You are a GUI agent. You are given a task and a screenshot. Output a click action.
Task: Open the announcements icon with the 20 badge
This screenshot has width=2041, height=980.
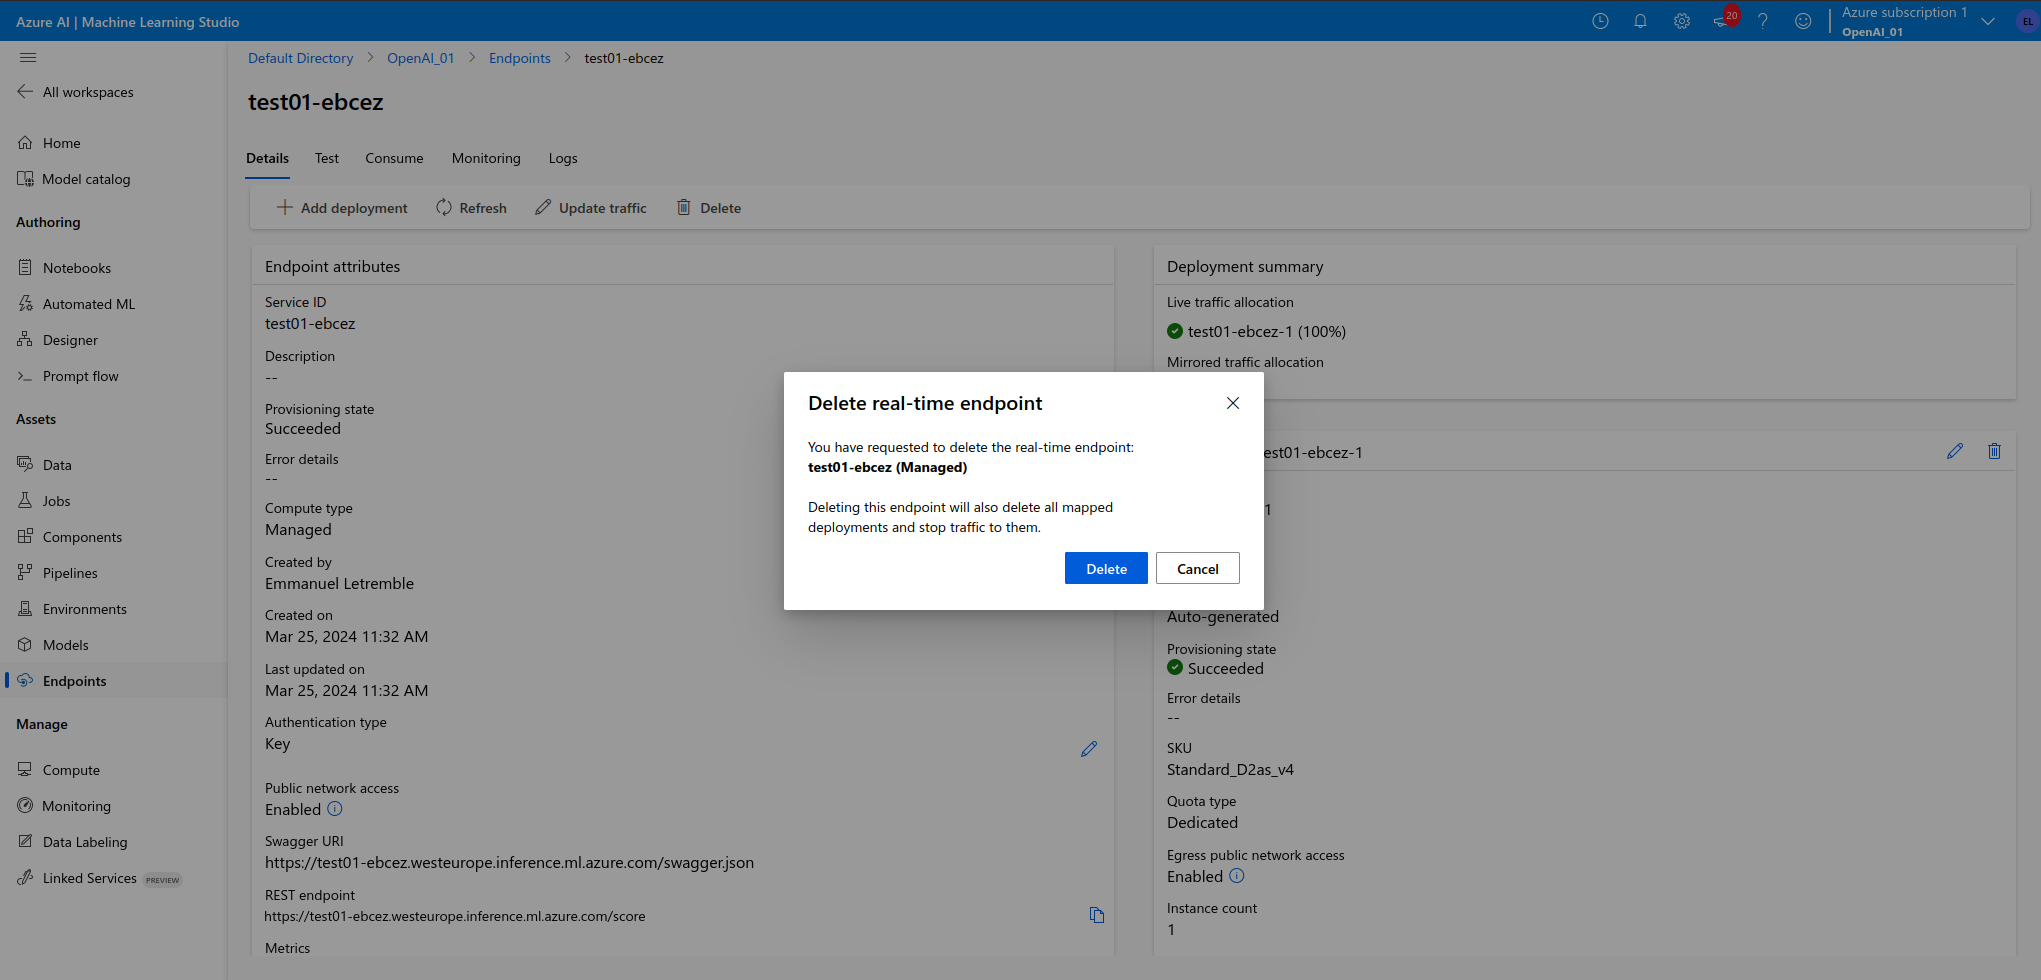[1725, 19]
